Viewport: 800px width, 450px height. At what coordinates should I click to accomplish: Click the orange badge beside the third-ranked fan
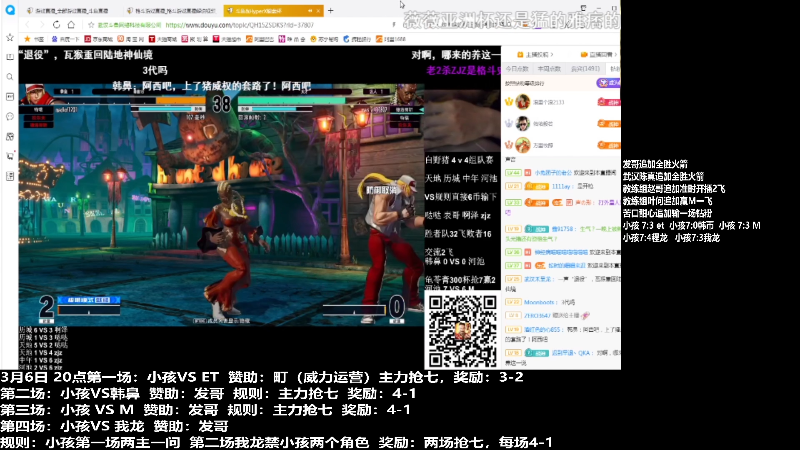tap(609, 145)
